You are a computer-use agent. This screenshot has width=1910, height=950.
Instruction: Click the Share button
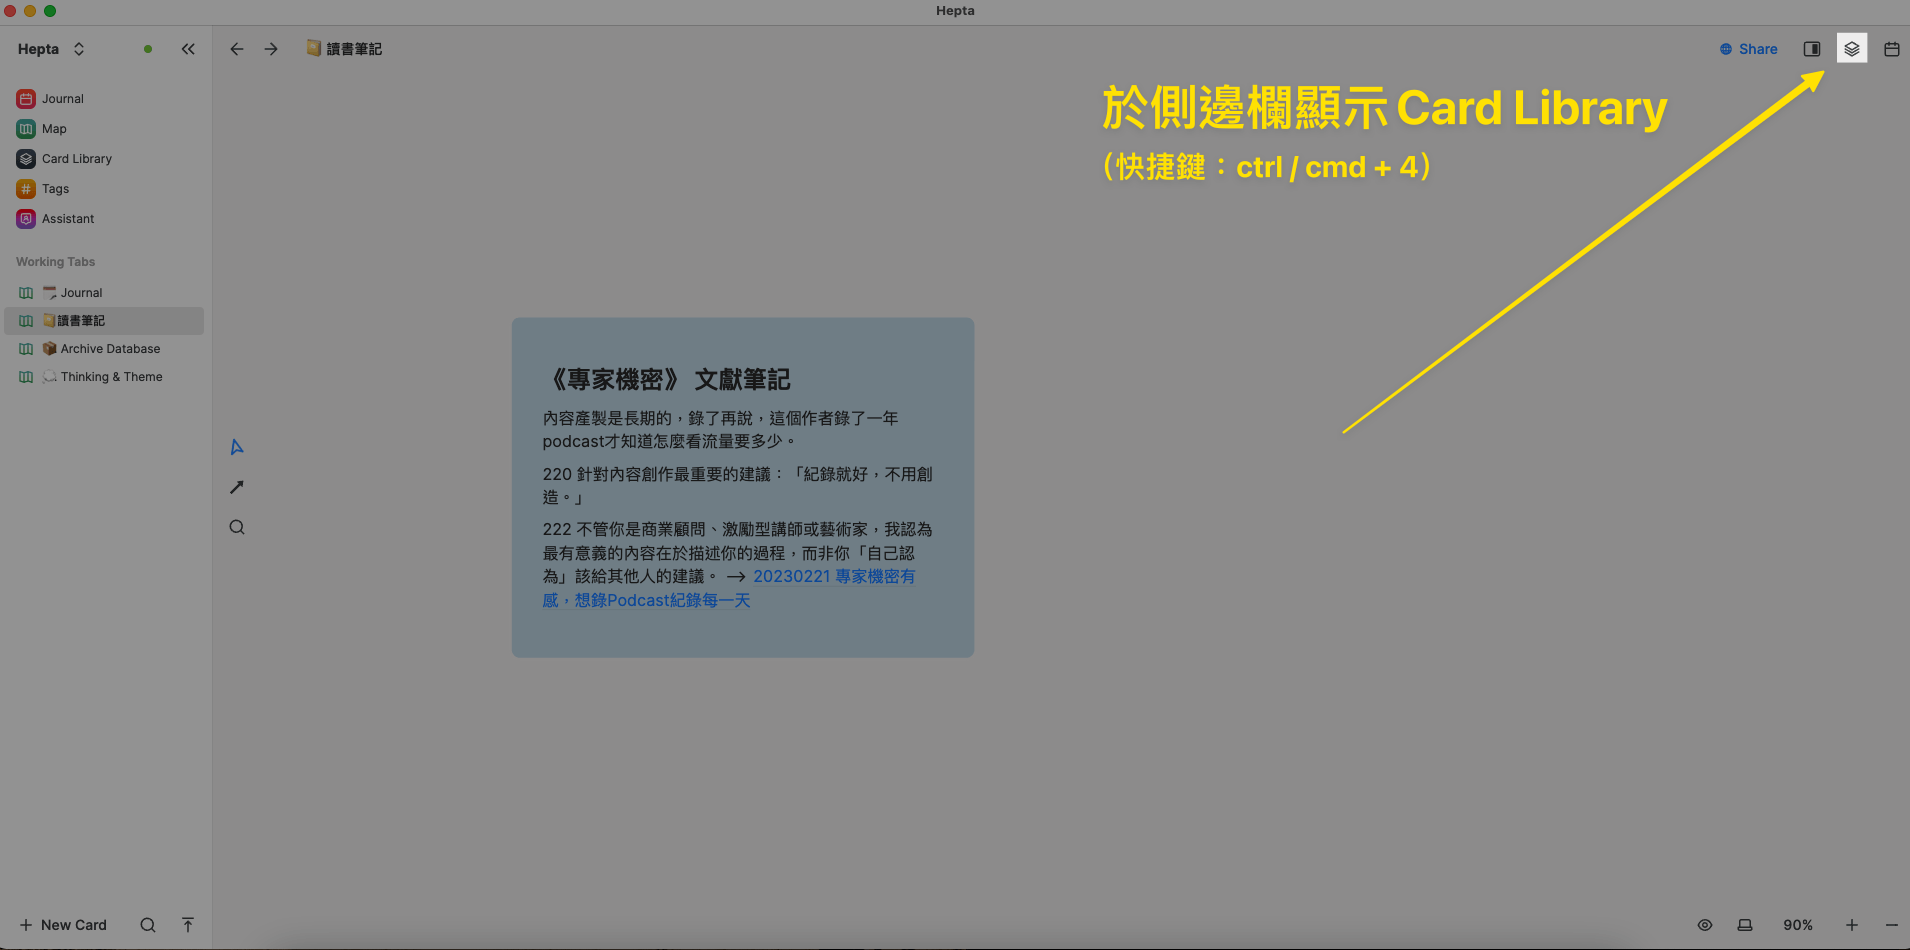(x=1749, y=49)
